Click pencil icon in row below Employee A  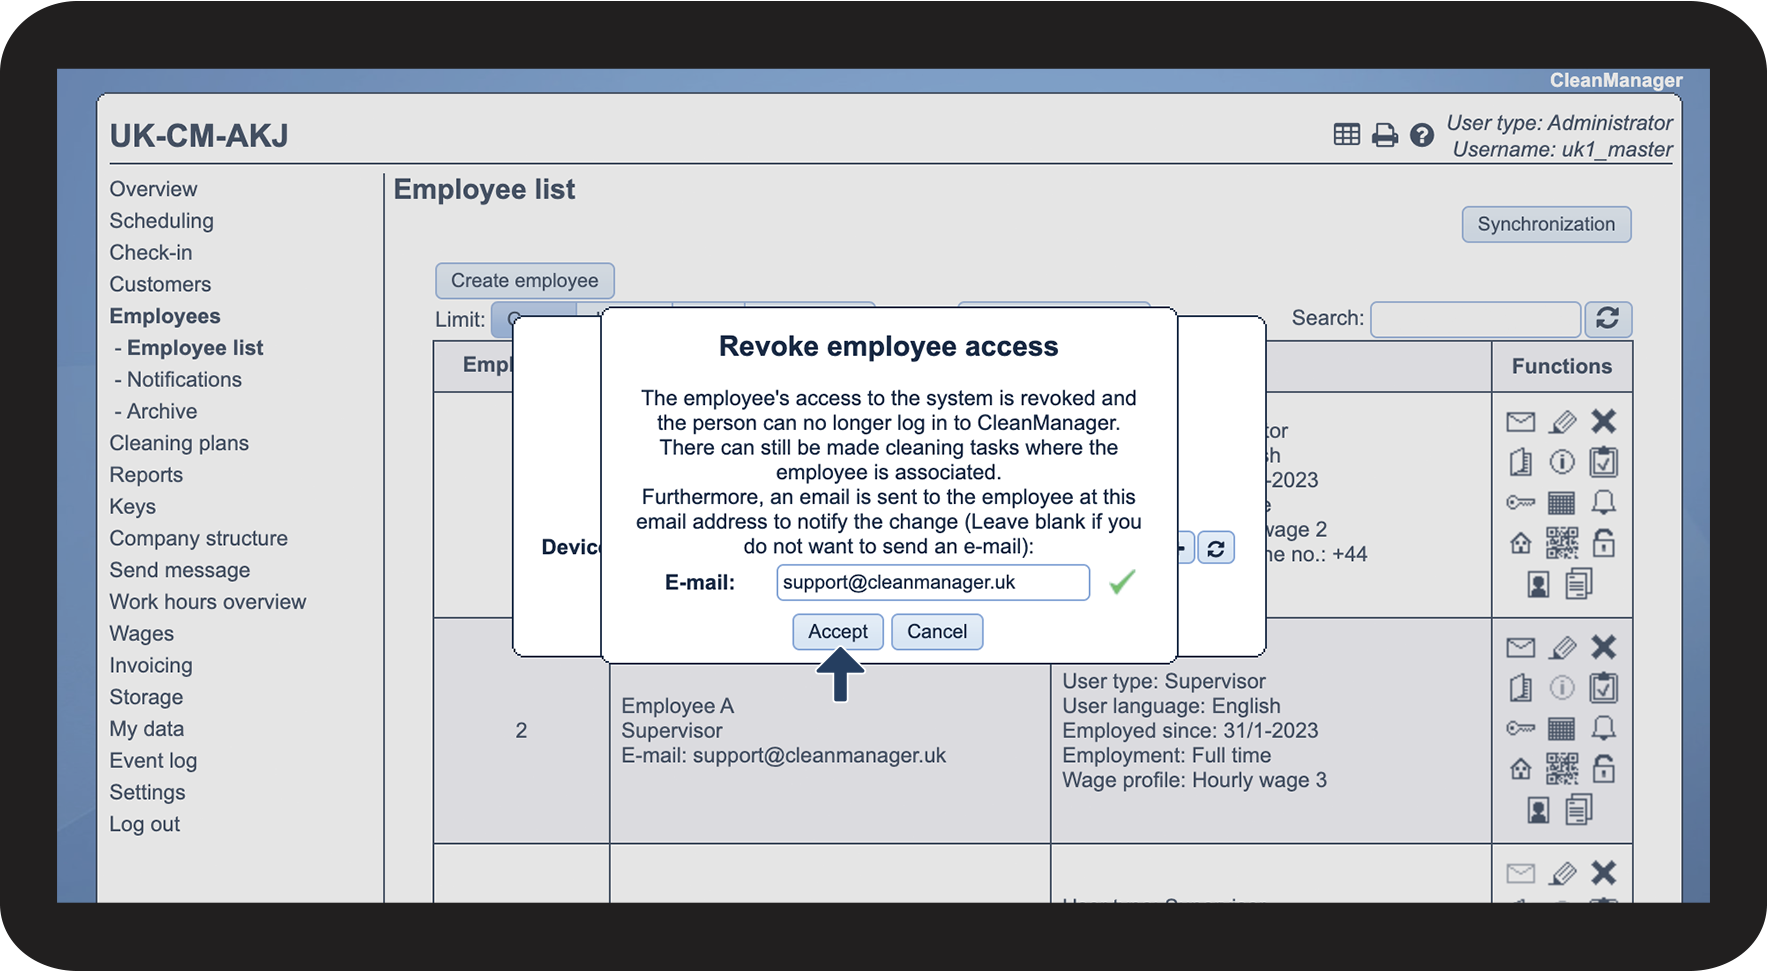coord(1562,874)
